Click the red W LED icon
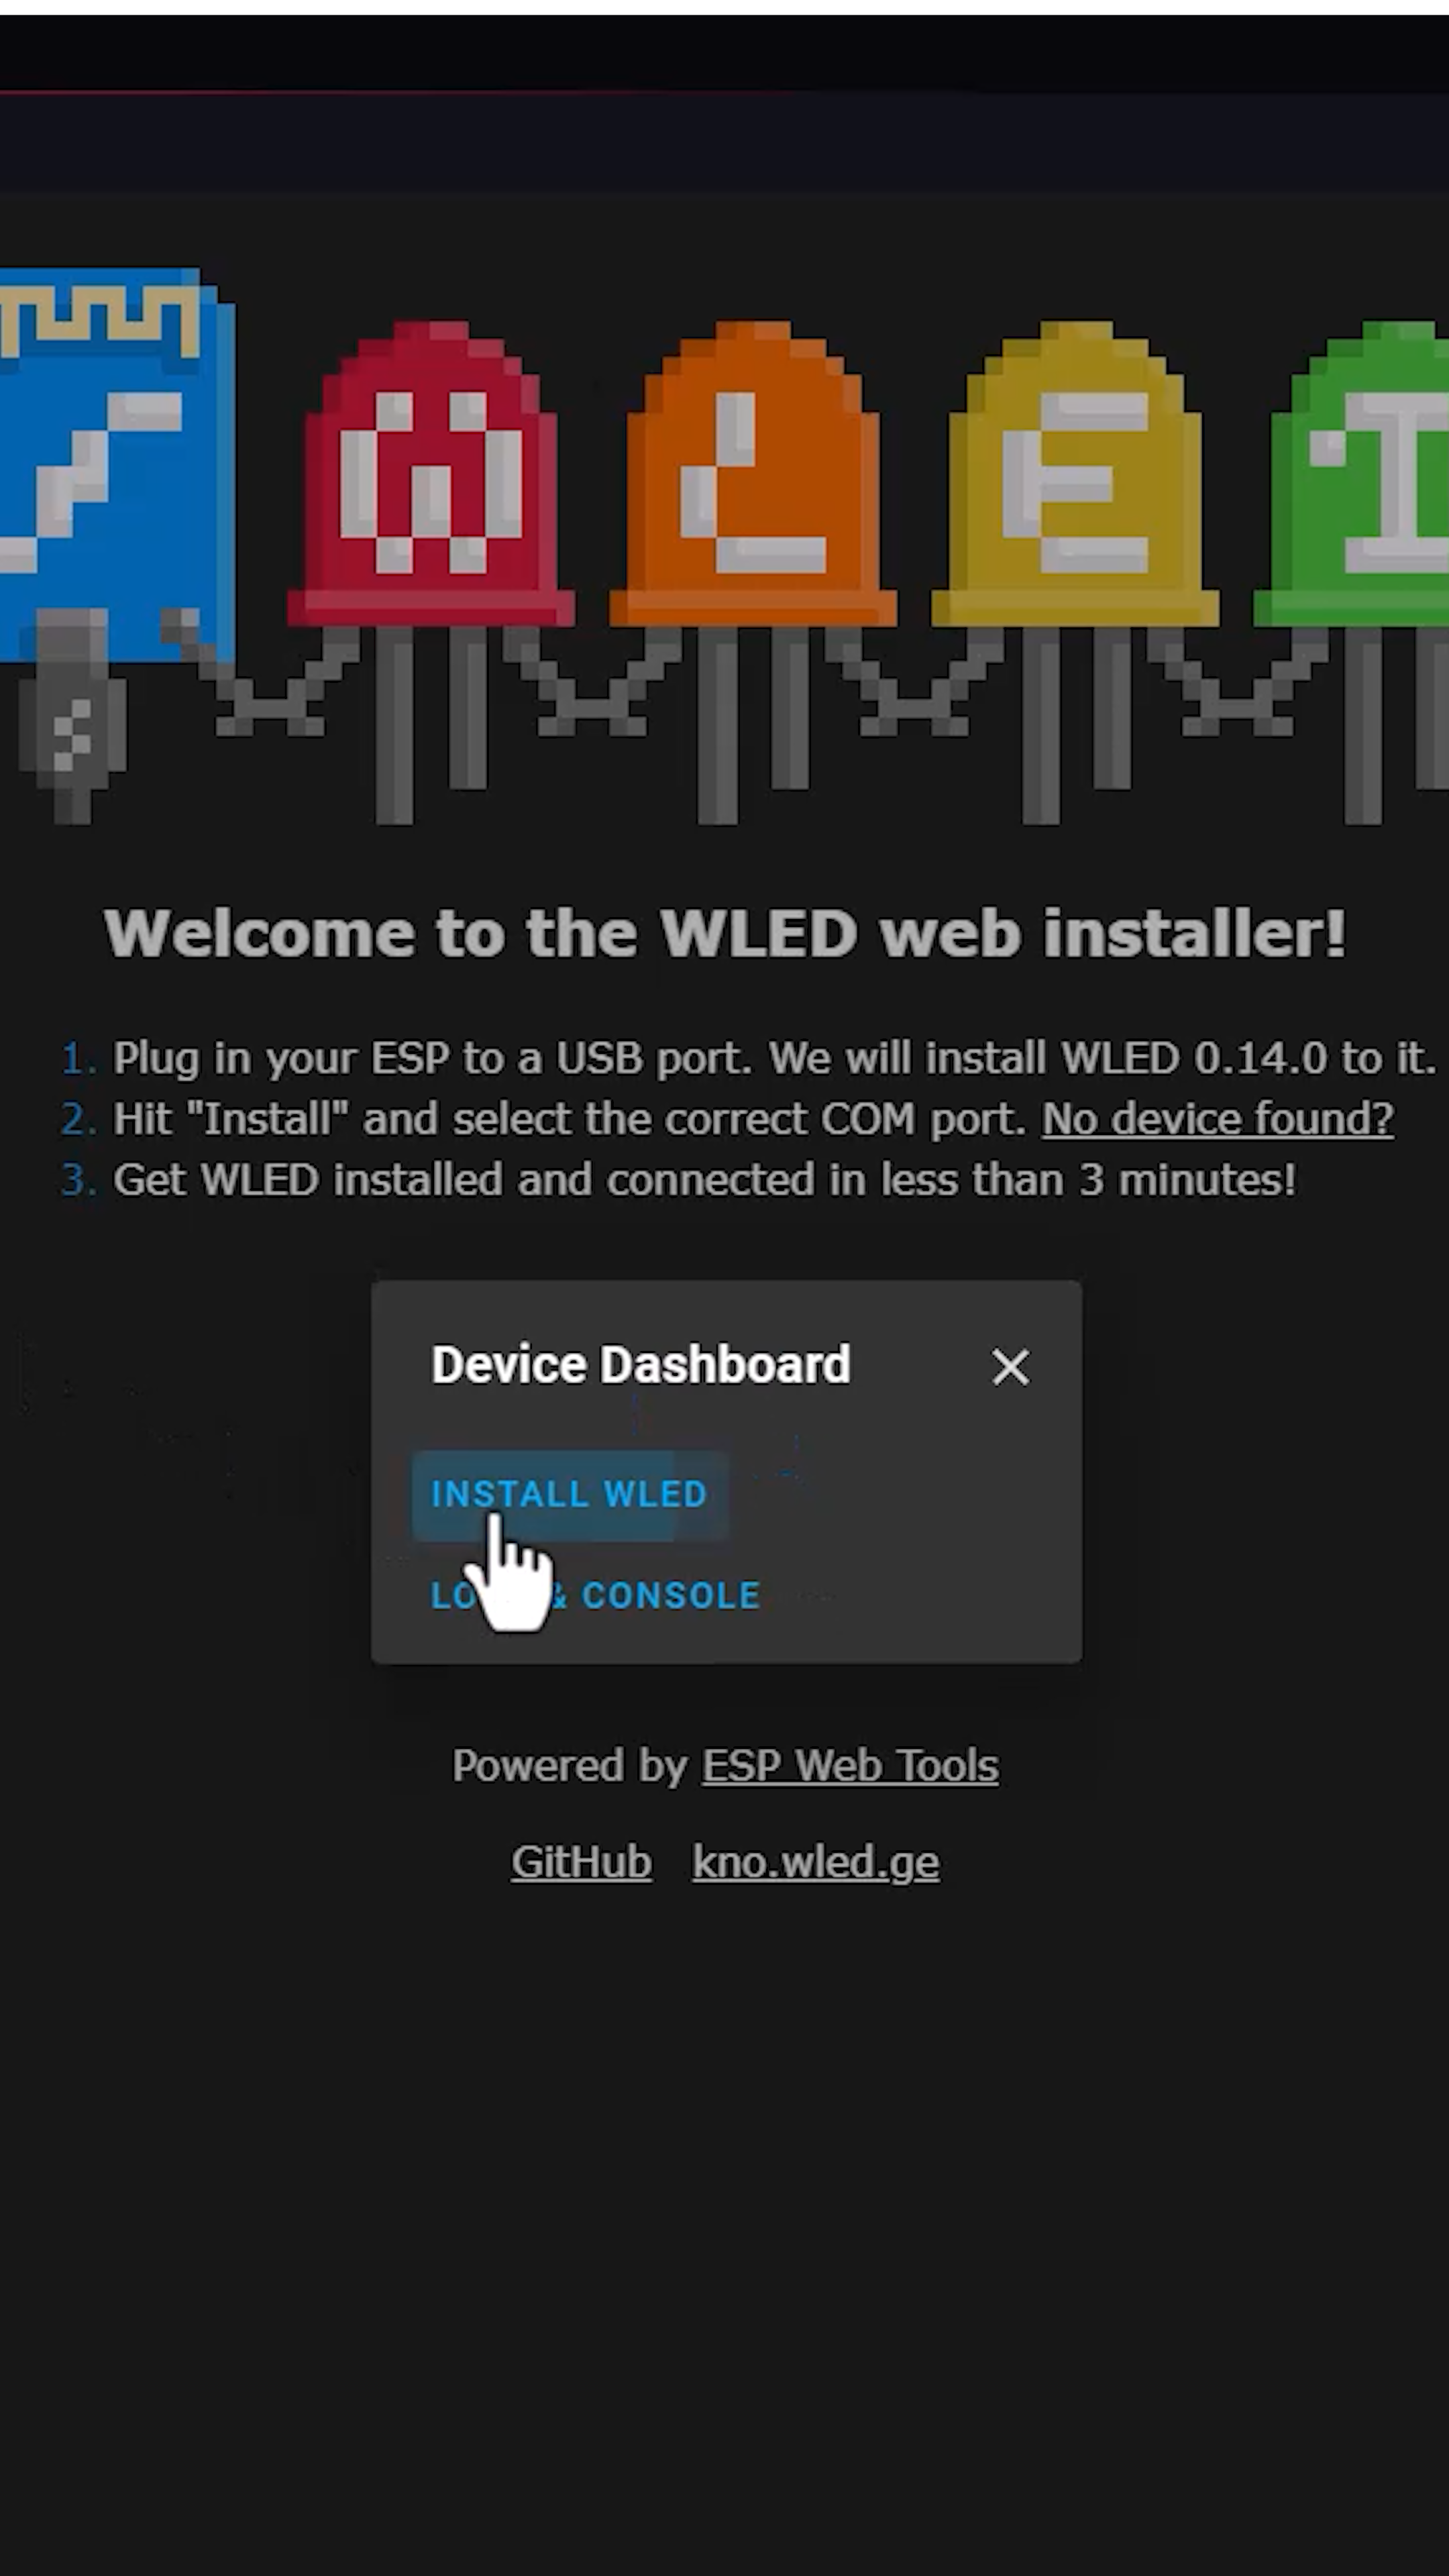Viewport: 1449px width, 2576px height. click(x=431, y=475)
